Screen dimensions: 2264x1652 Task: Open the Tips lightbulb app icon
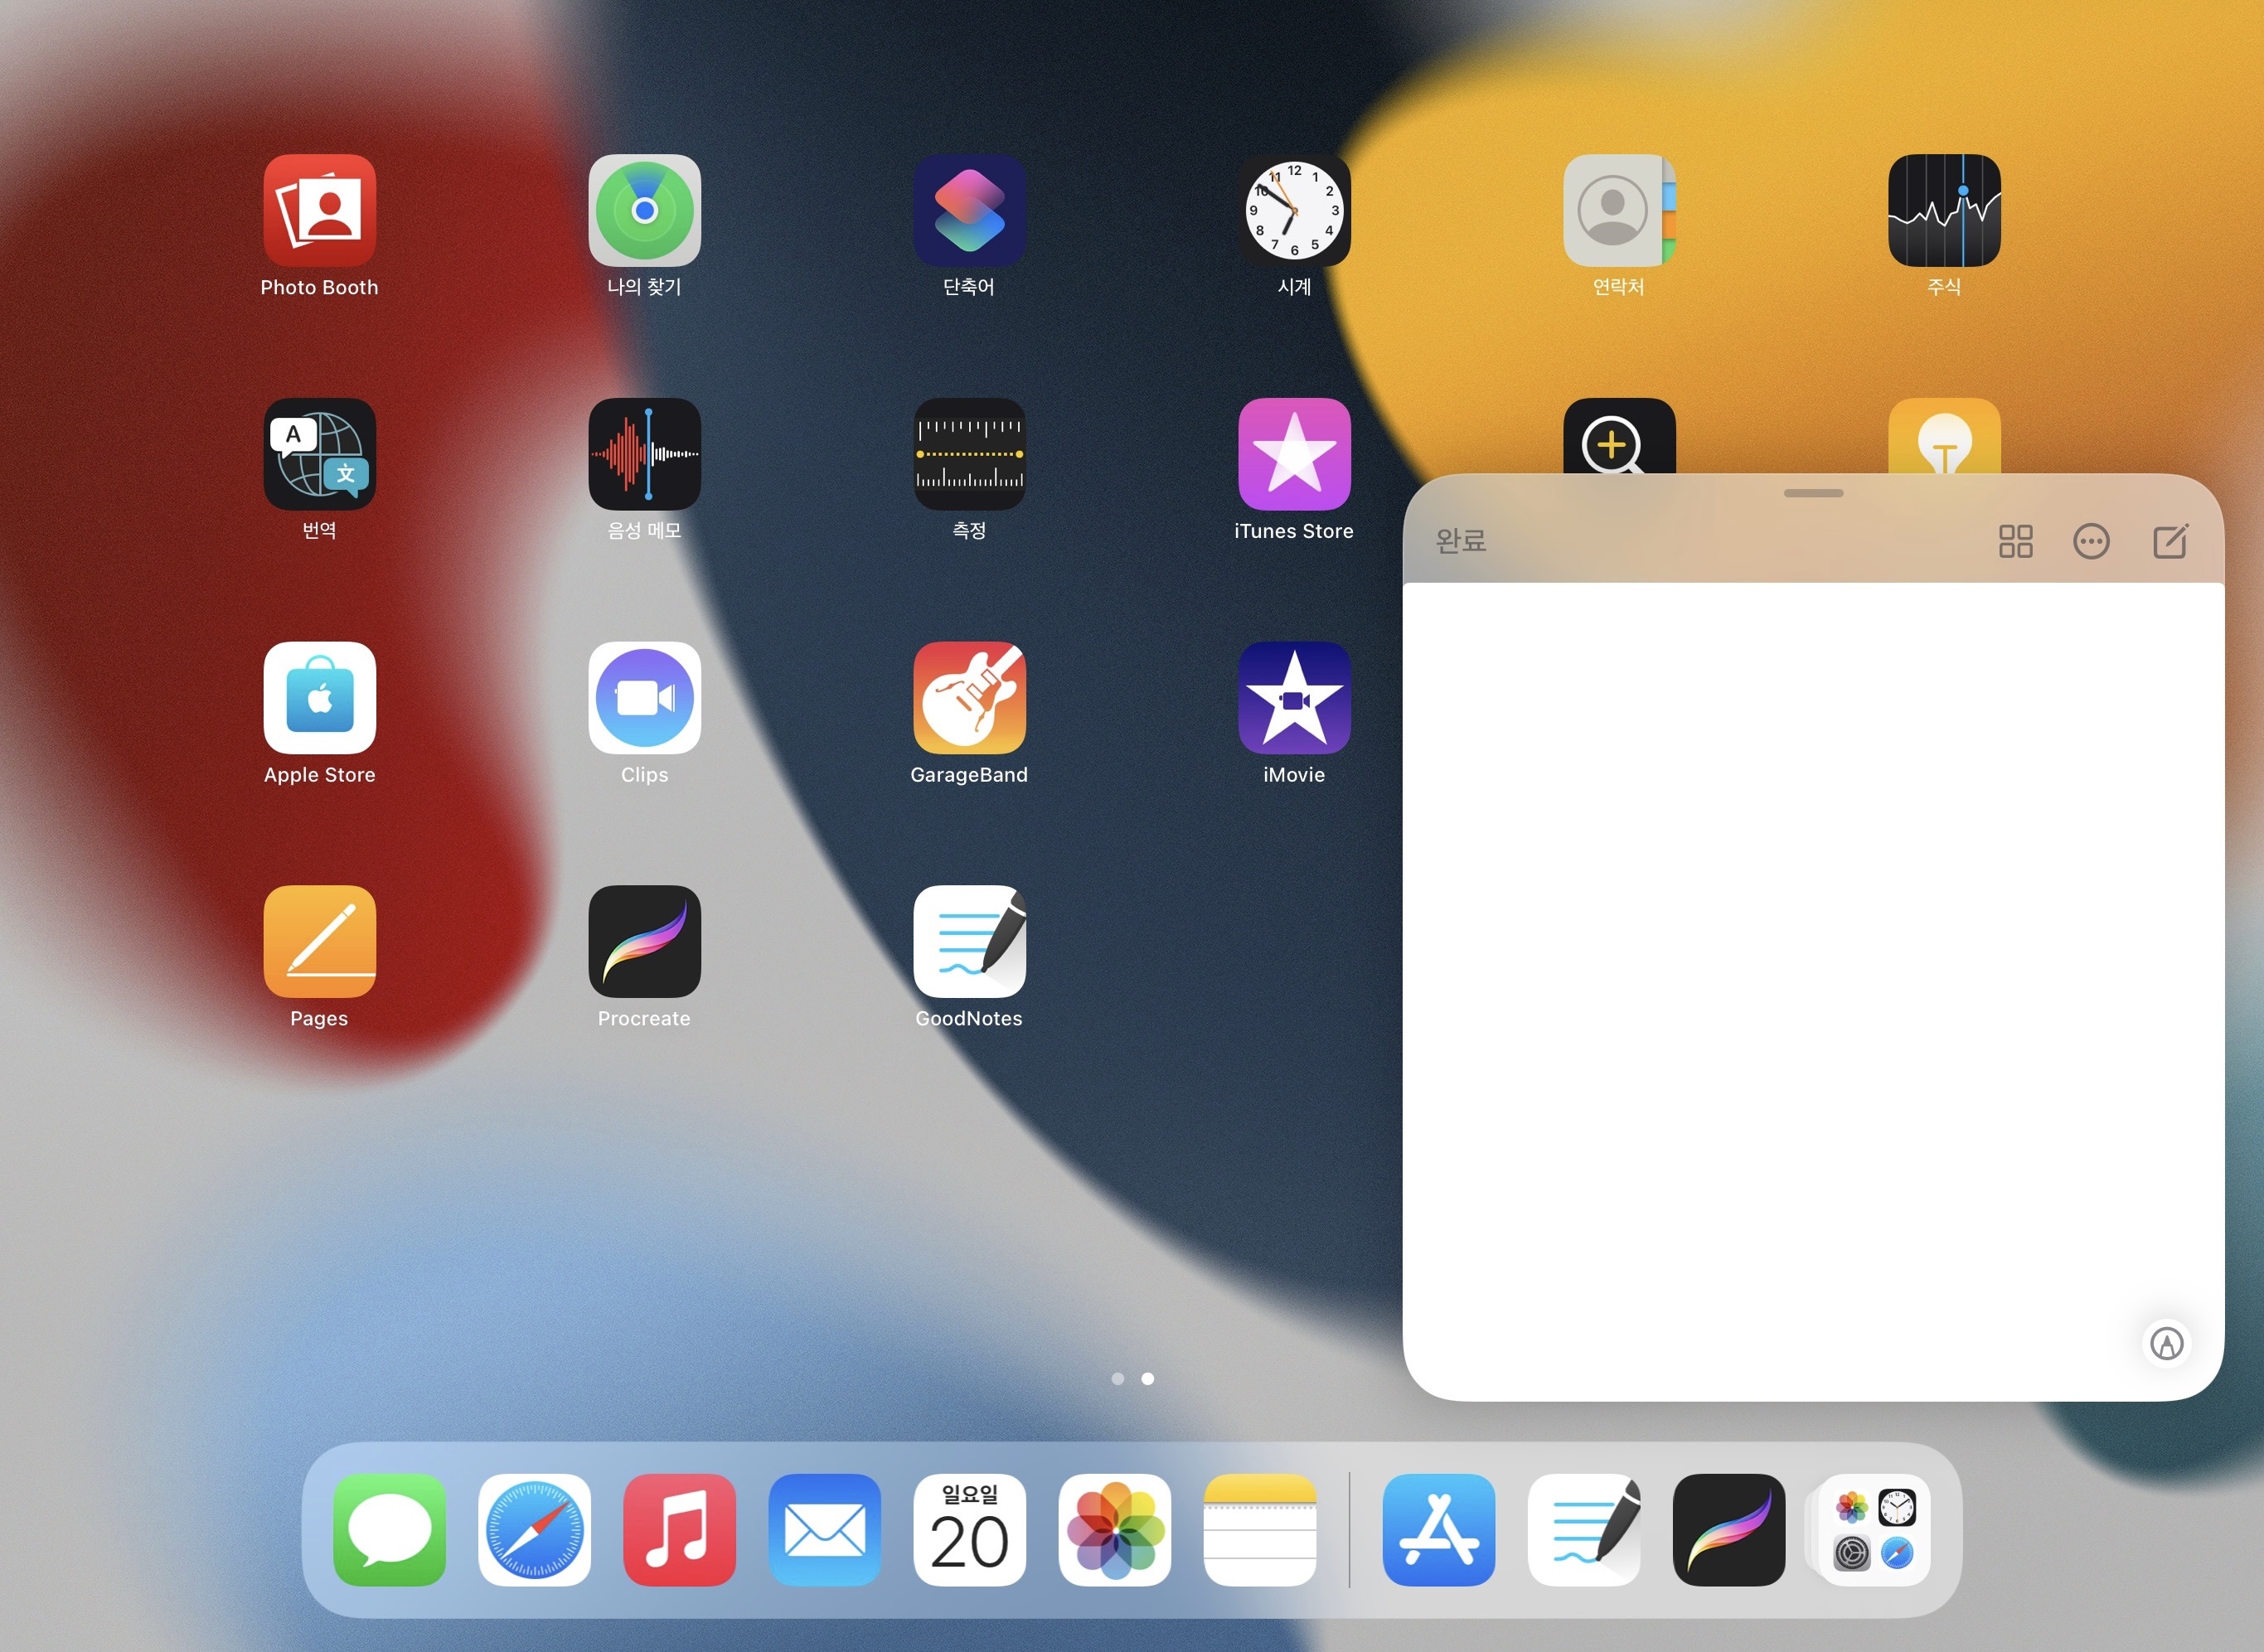1944,435
